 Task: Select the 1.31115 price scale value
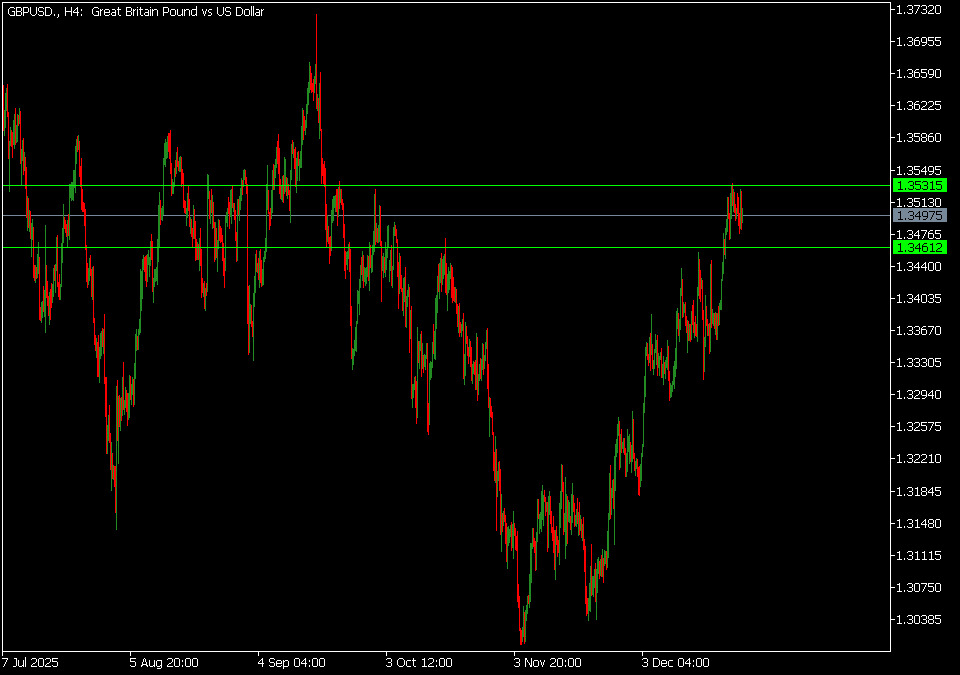[920, 555]
